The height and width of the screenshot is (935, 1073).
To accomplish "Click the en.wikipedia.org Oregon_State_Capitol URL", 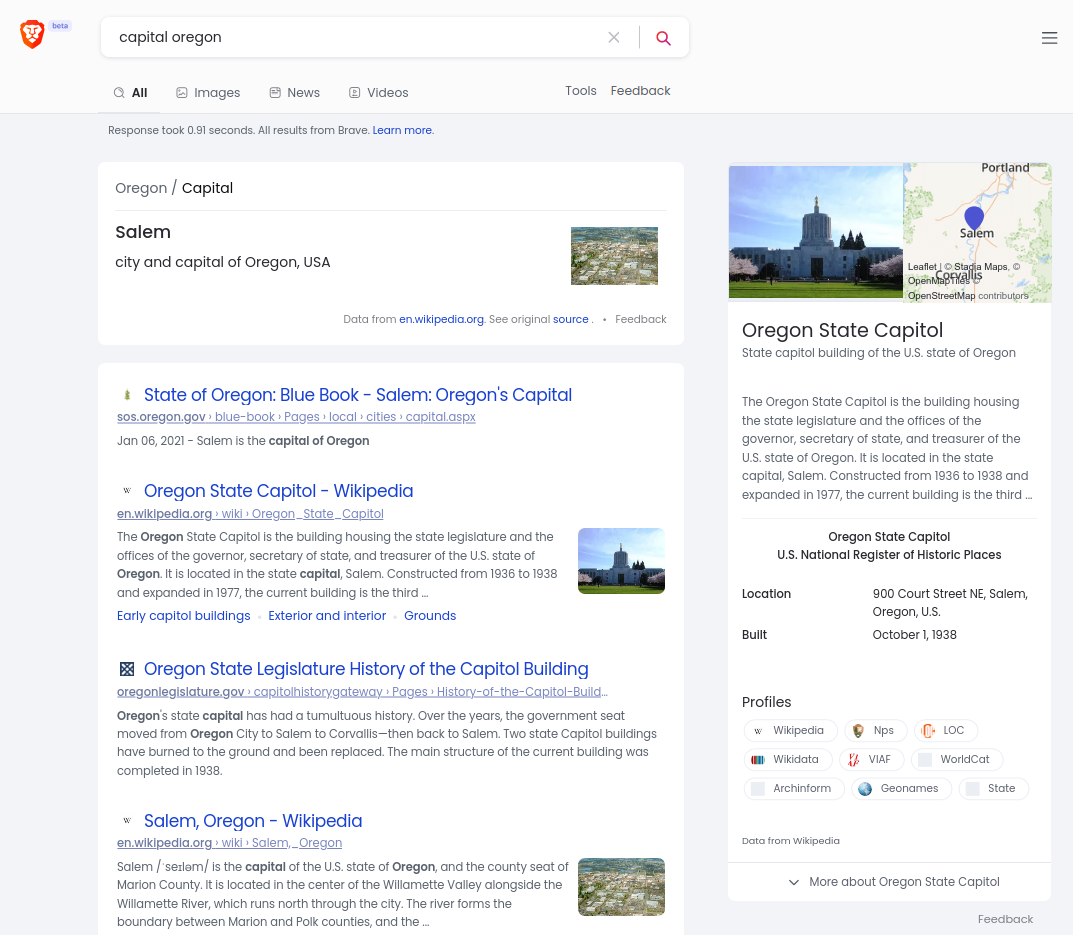I will pos(250,514).
